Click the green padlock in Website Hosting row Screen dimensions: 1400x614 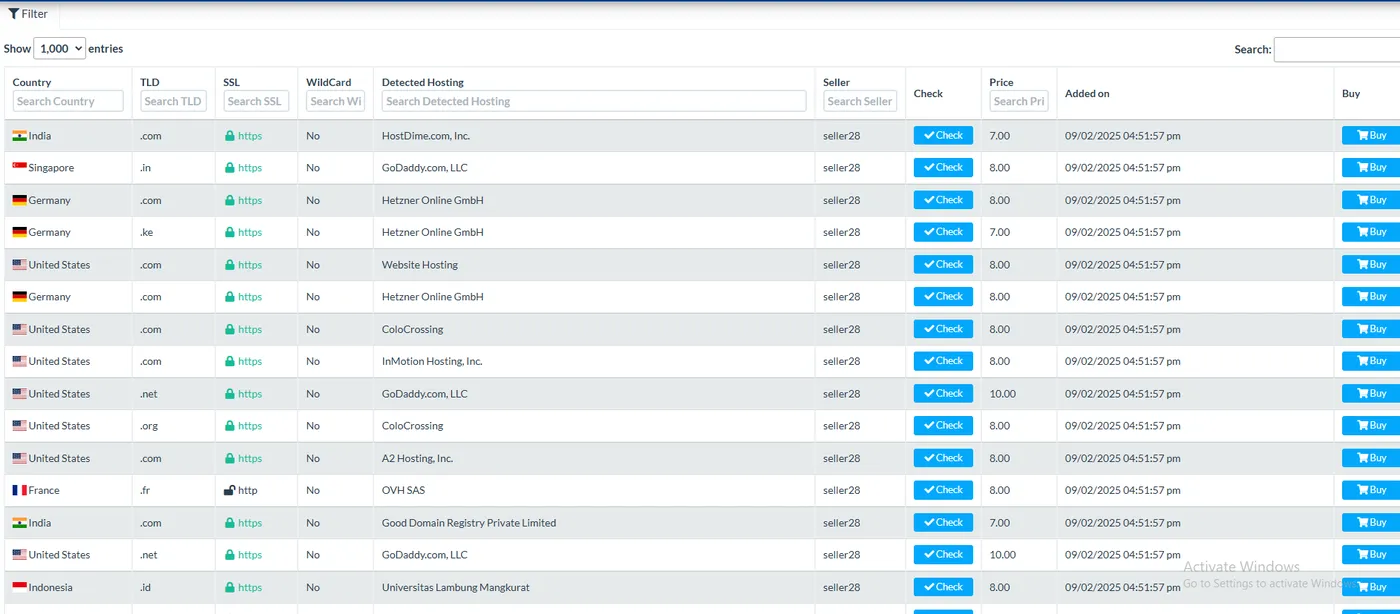(229, 265)
